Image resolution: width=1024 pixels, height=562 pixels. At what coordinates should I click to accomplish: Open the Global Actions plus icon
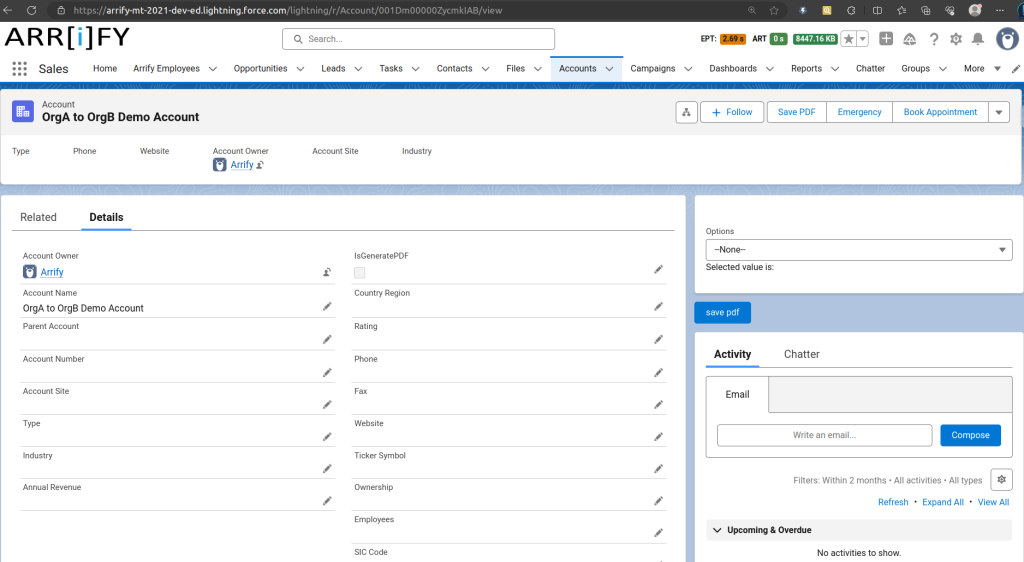886,39
